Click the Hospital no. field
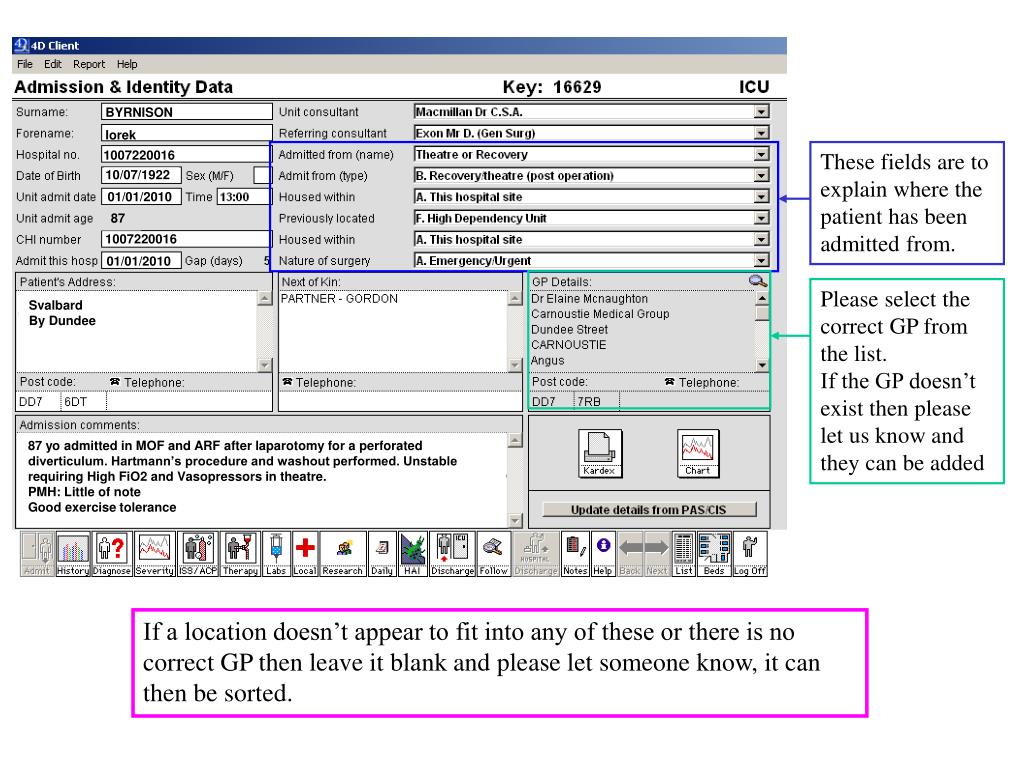 pos(186,155)
